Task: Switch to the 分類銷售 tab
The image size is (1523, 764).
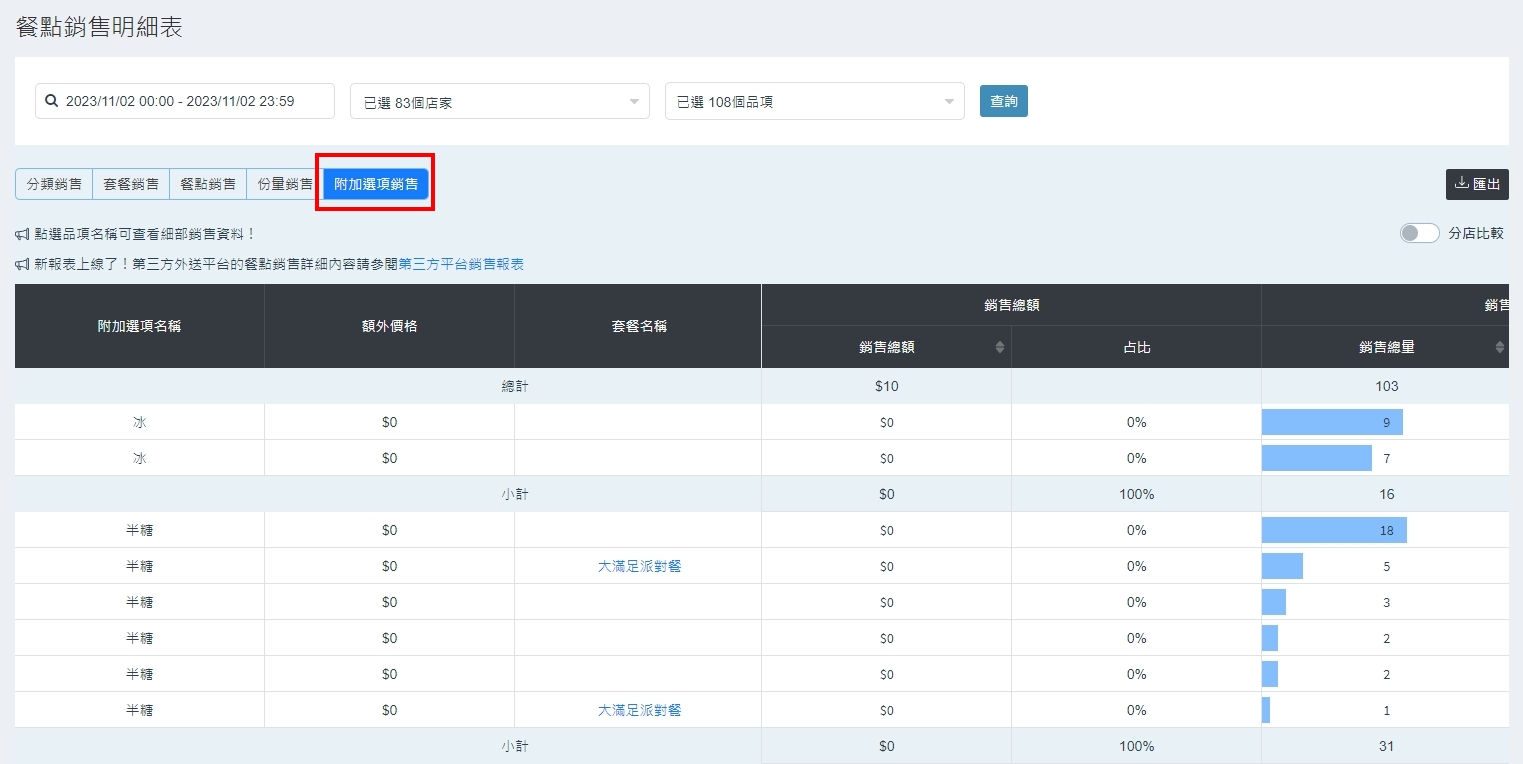Action: point(54,184)
